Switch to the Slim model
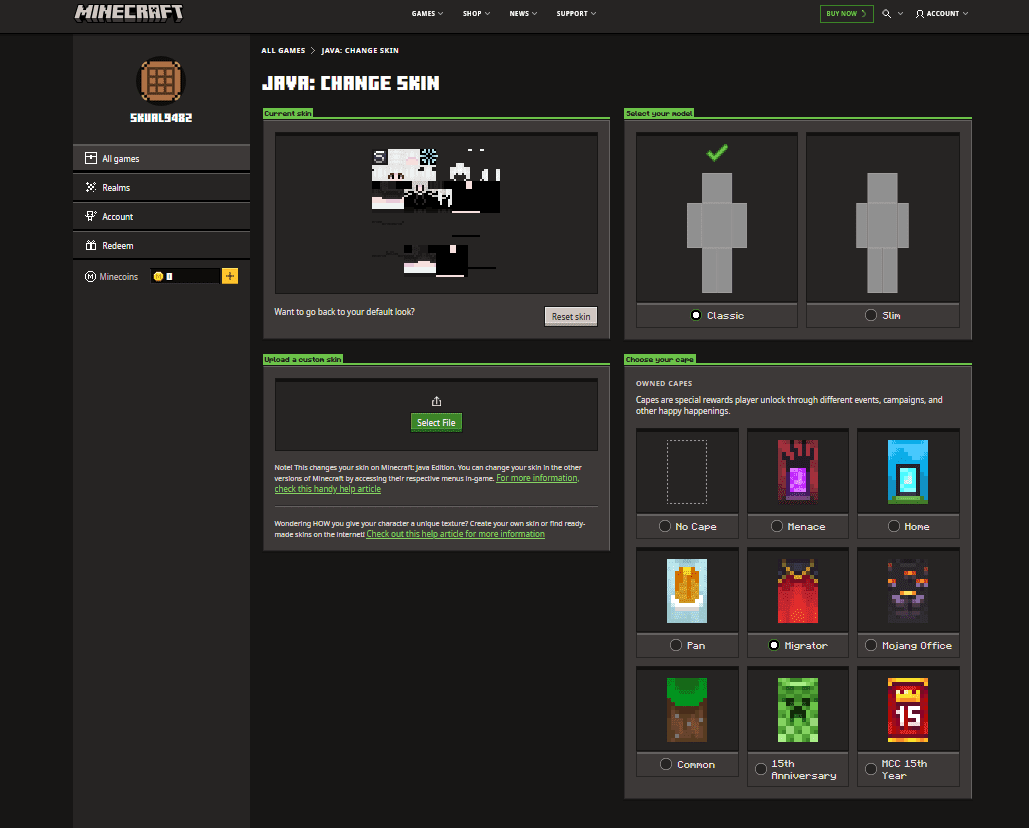Viewport: 1029px width, 828px height. coord(869,316)
